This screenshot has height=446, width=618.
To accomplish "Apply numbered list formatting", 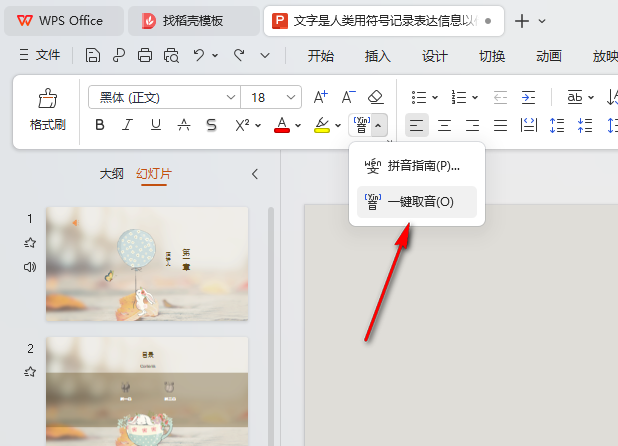I will point(459,97).
